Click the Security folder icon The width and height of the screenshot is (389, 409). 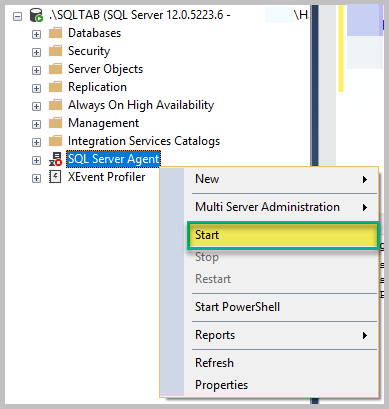55,51
